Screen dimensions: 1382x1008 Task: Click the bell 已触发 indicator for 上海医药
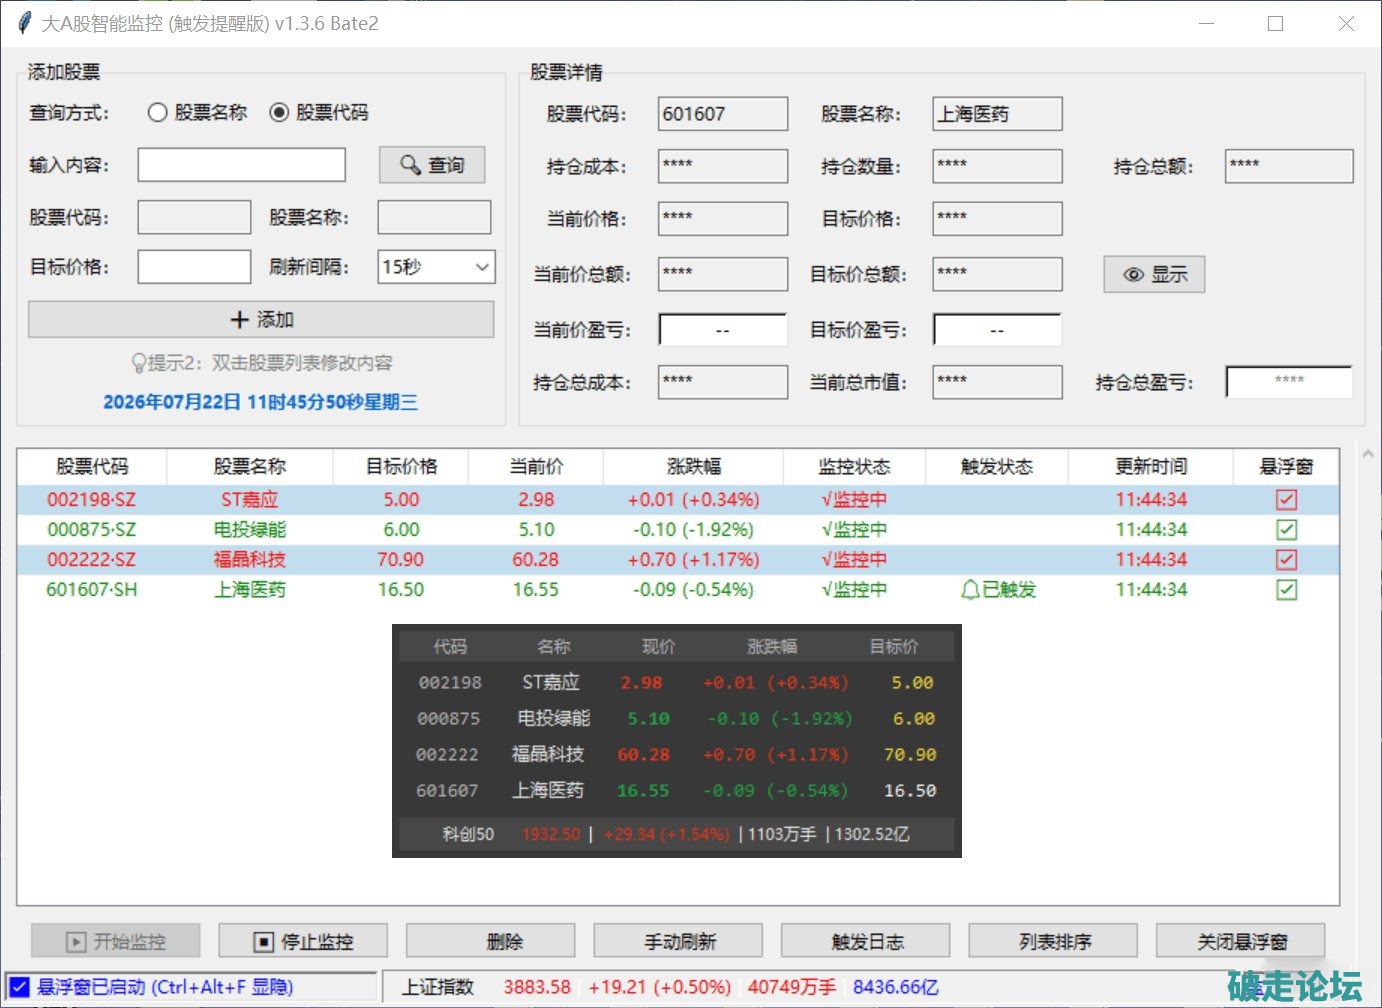(x=998, y=590)
